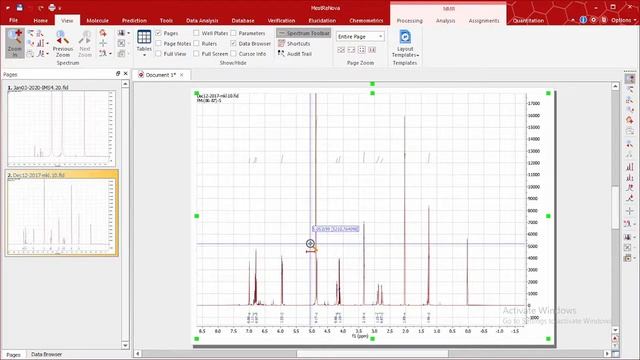
Task: Collapse the ribbon with the up chevron
Action: tap(573, 20)
